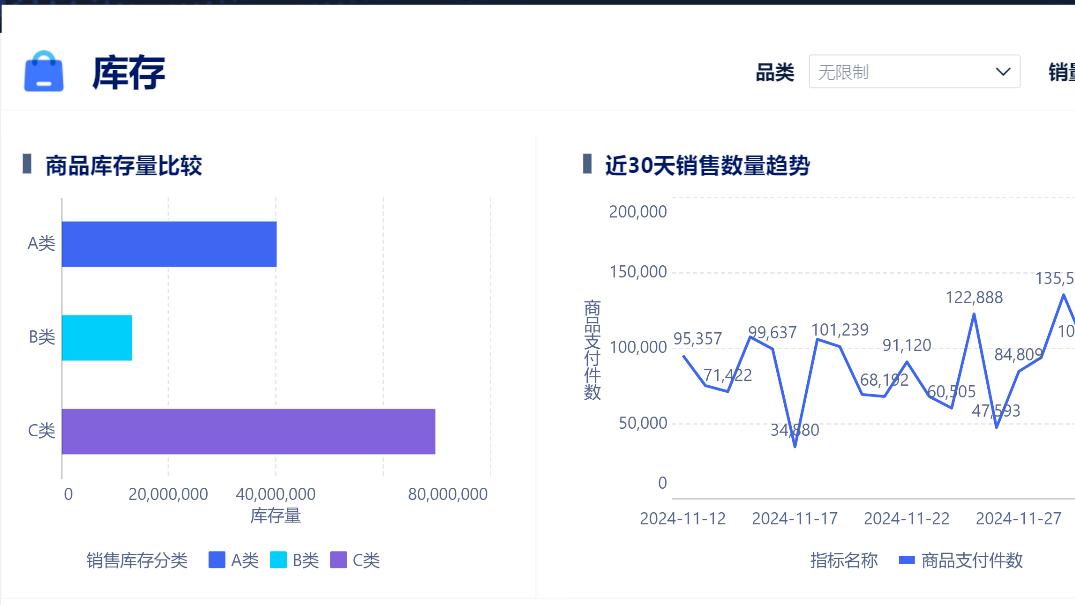Click the chevron arrow in the 品类 selector

1002,71
